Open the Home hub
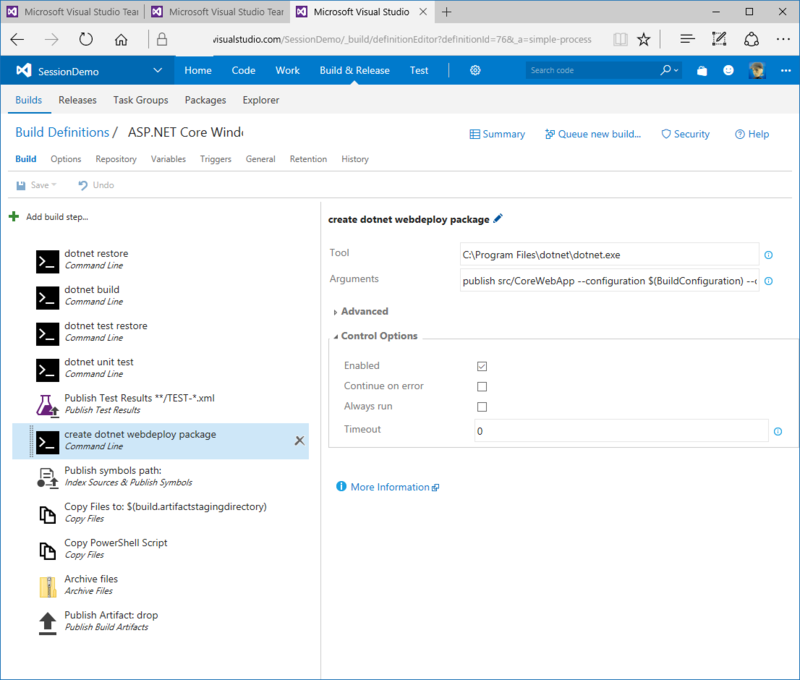 pos(198,70)
